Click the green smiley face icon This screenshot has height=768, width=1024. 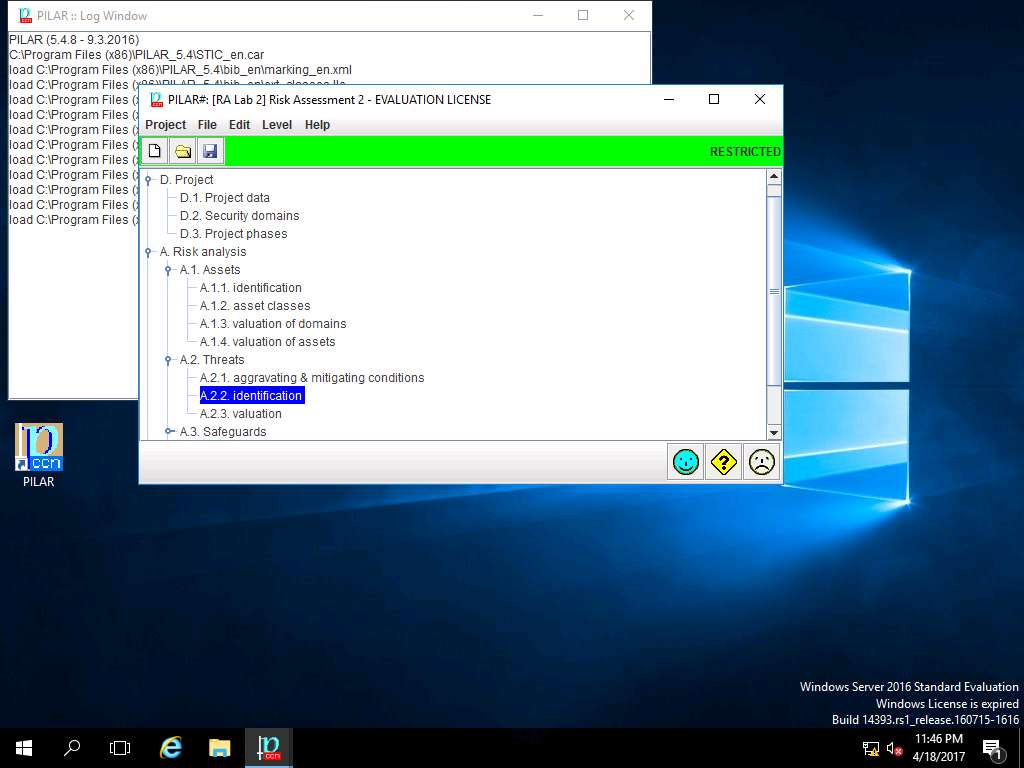686,462
